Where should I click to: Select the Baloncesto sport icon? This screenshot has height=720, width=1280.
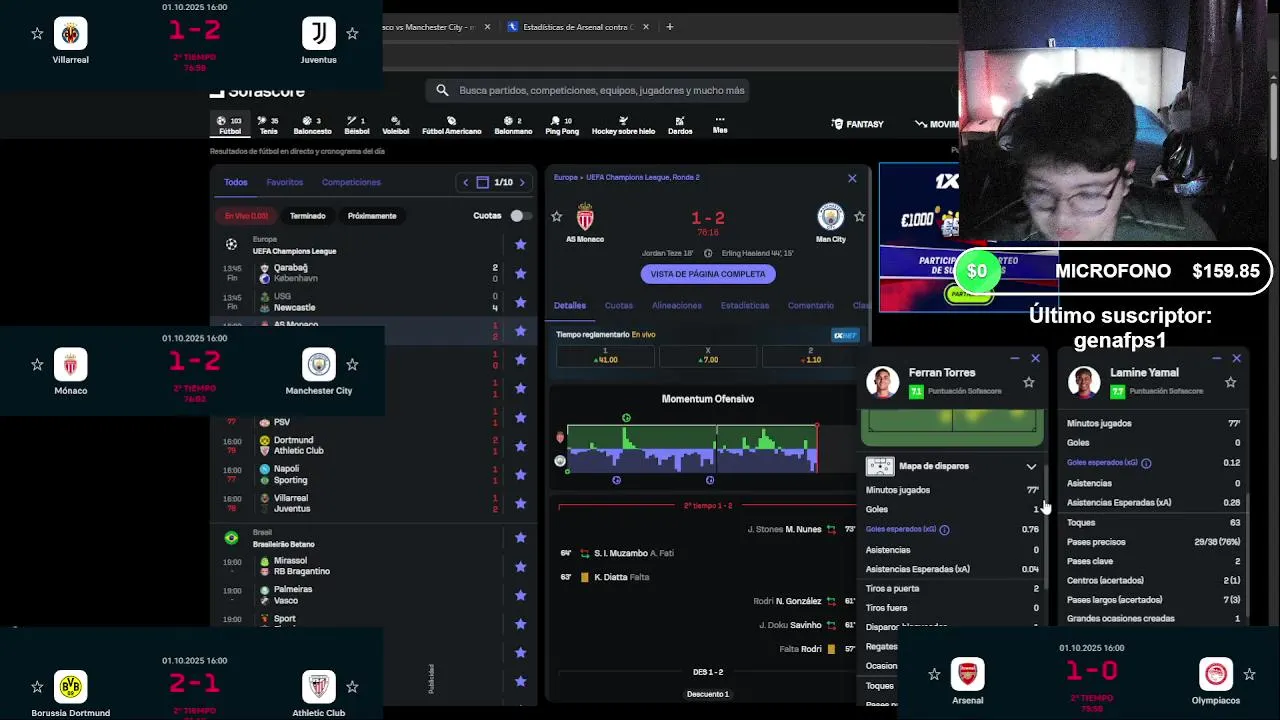312,125
